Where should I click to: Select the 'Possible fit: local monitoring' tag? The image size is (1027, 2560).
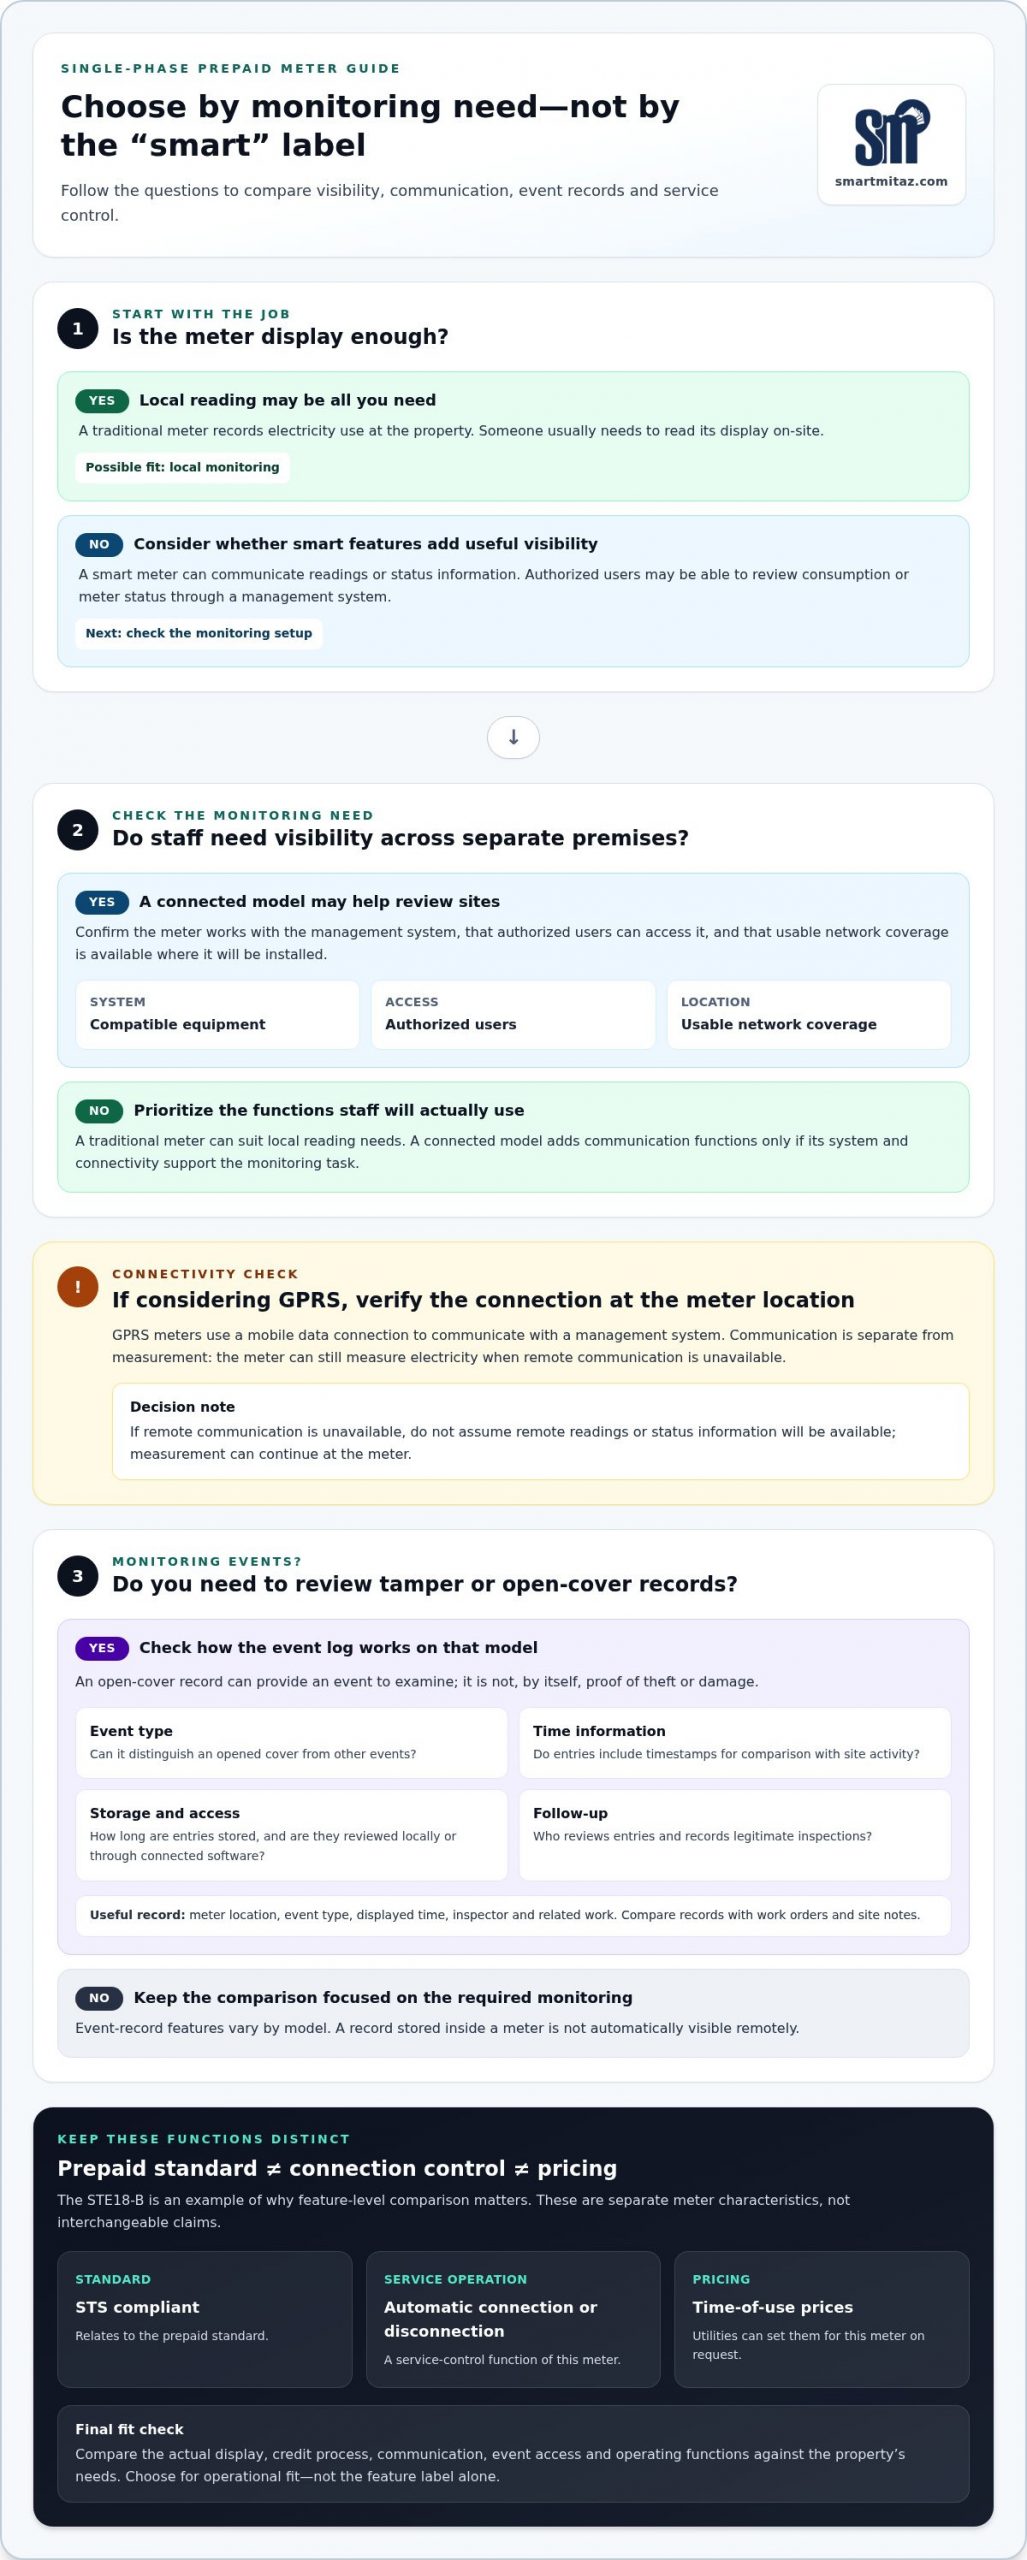182,467
